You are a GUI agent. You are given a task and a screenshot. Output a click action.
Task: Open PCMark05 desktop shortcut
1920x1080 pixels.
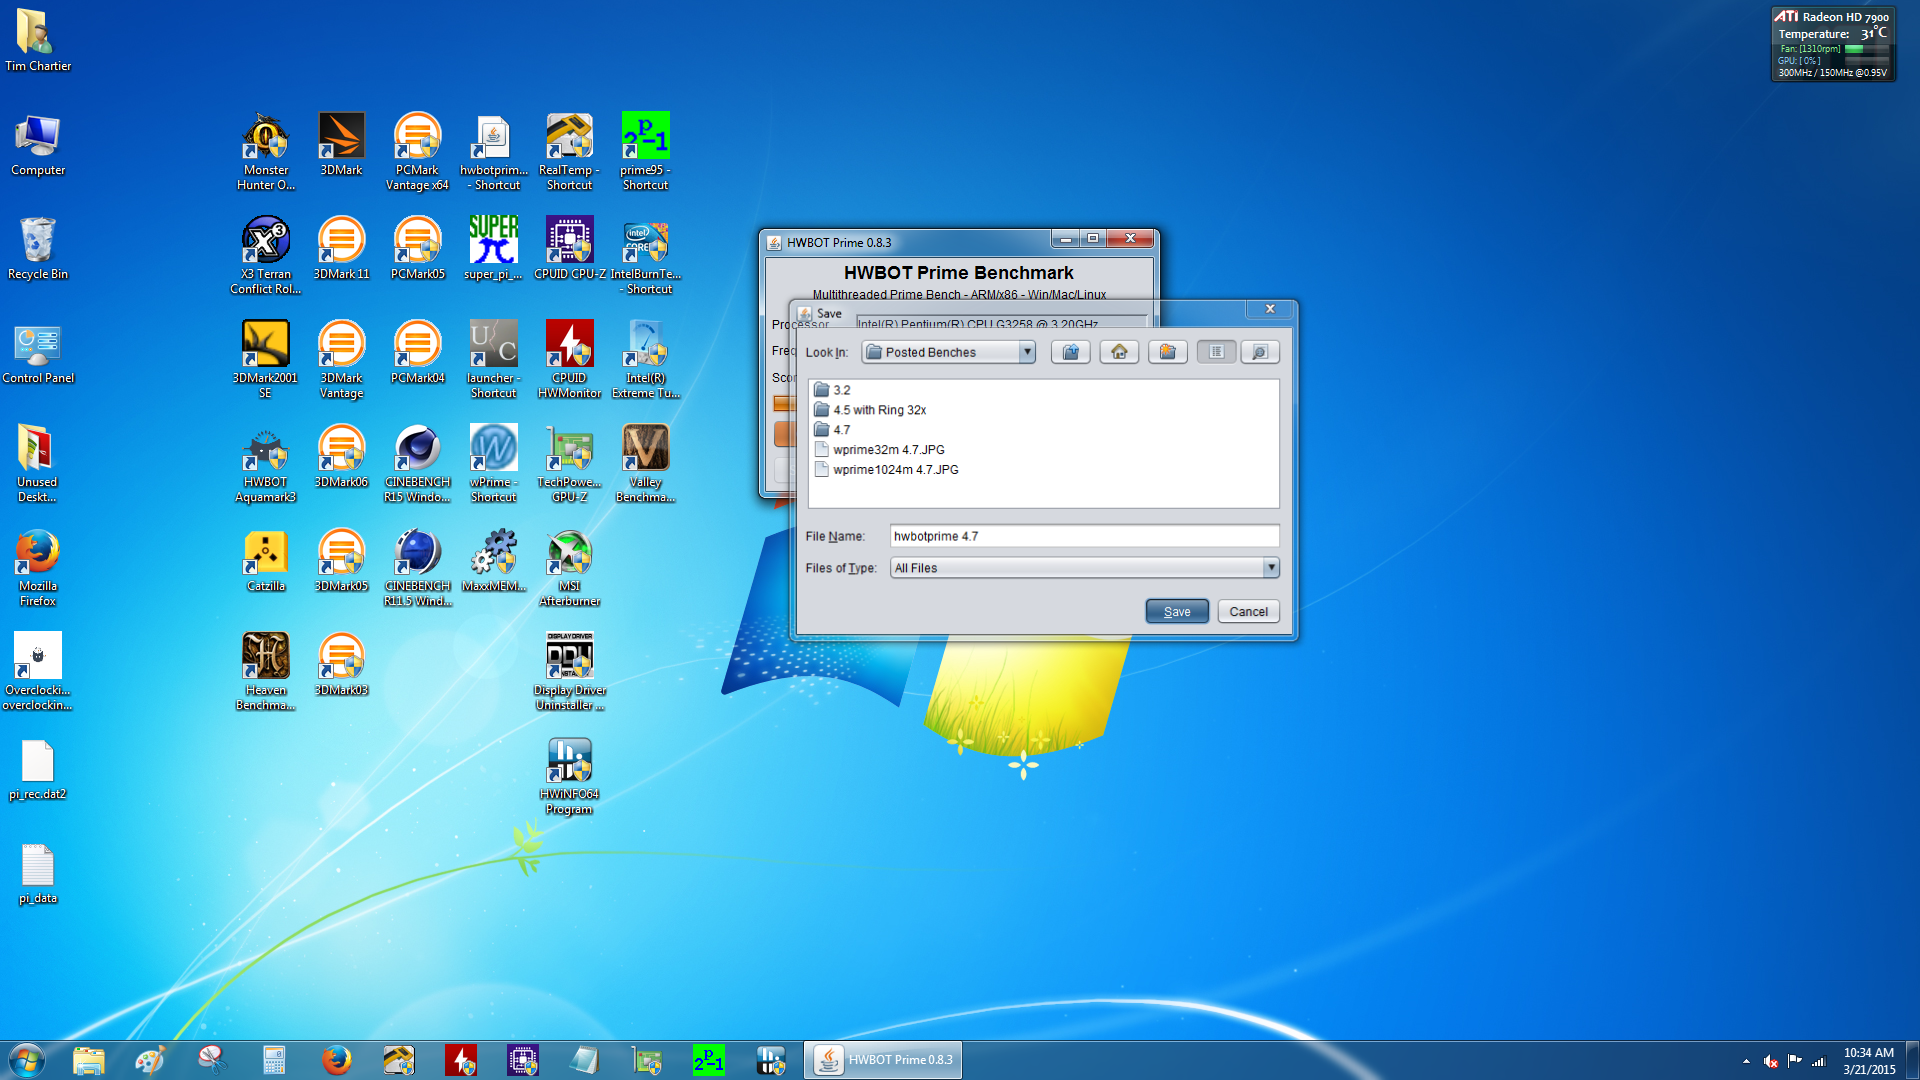click(x=417, y=249)
